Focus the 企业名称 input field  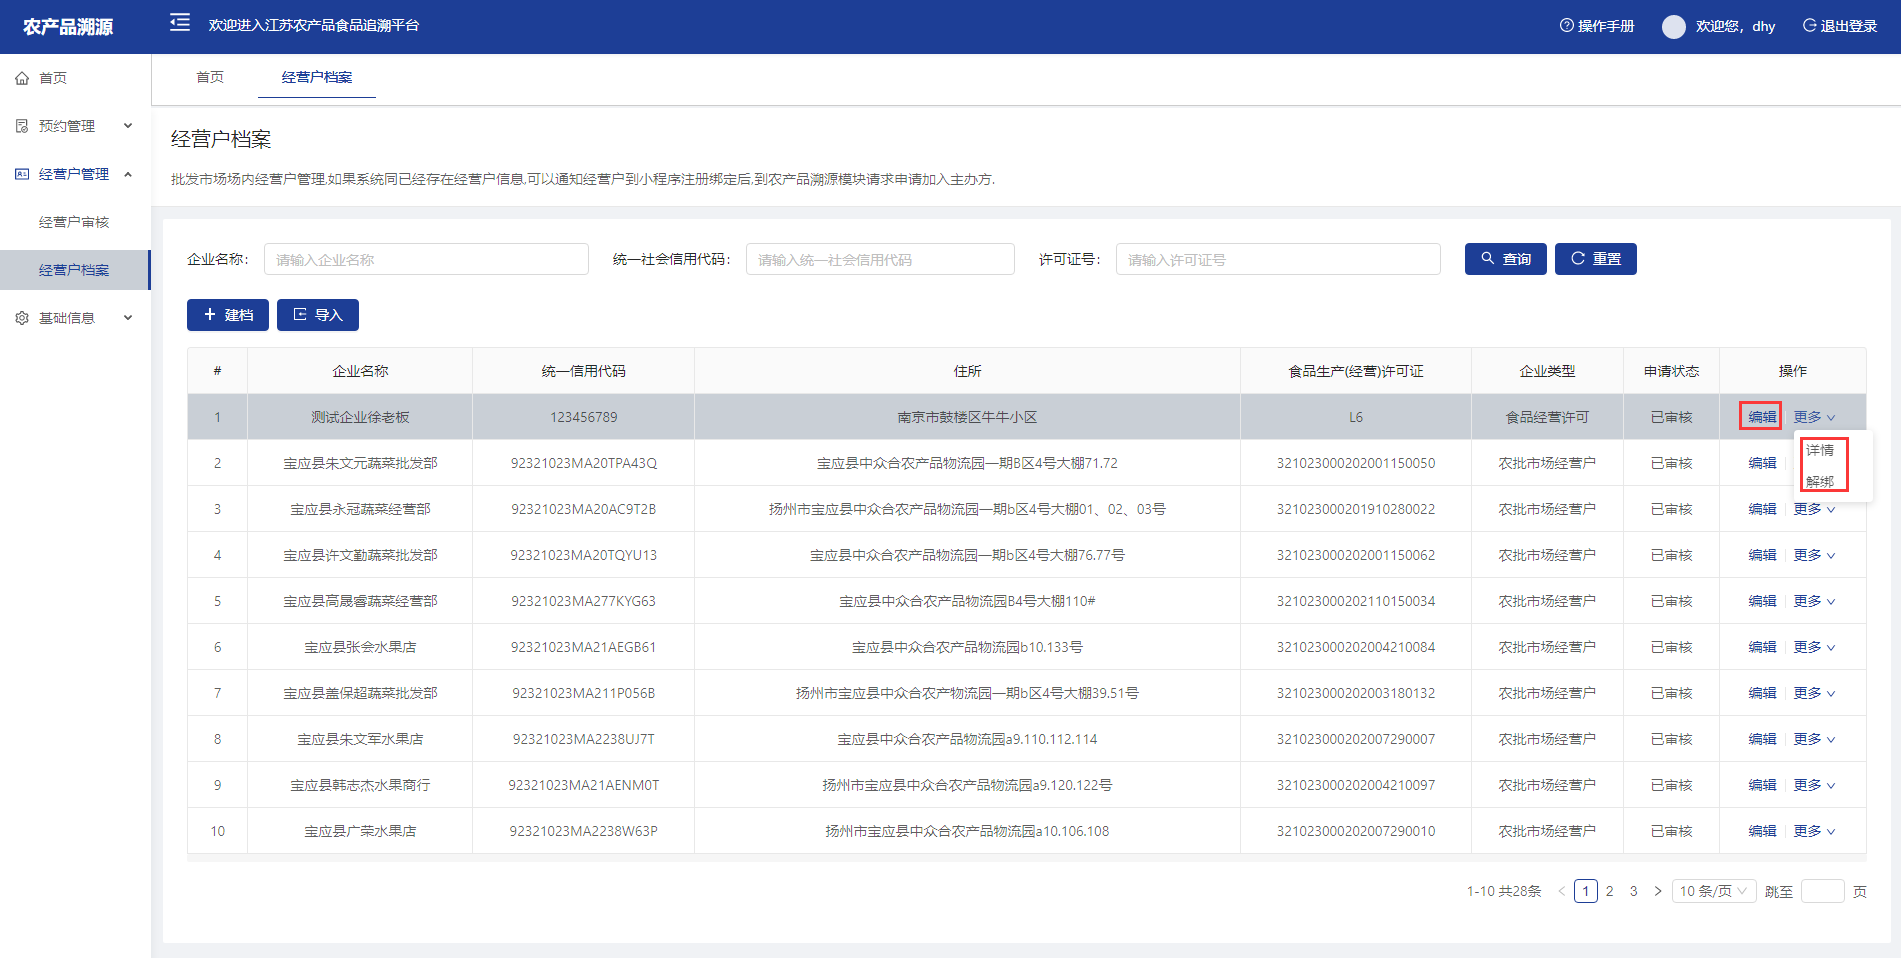coord(426,260)
